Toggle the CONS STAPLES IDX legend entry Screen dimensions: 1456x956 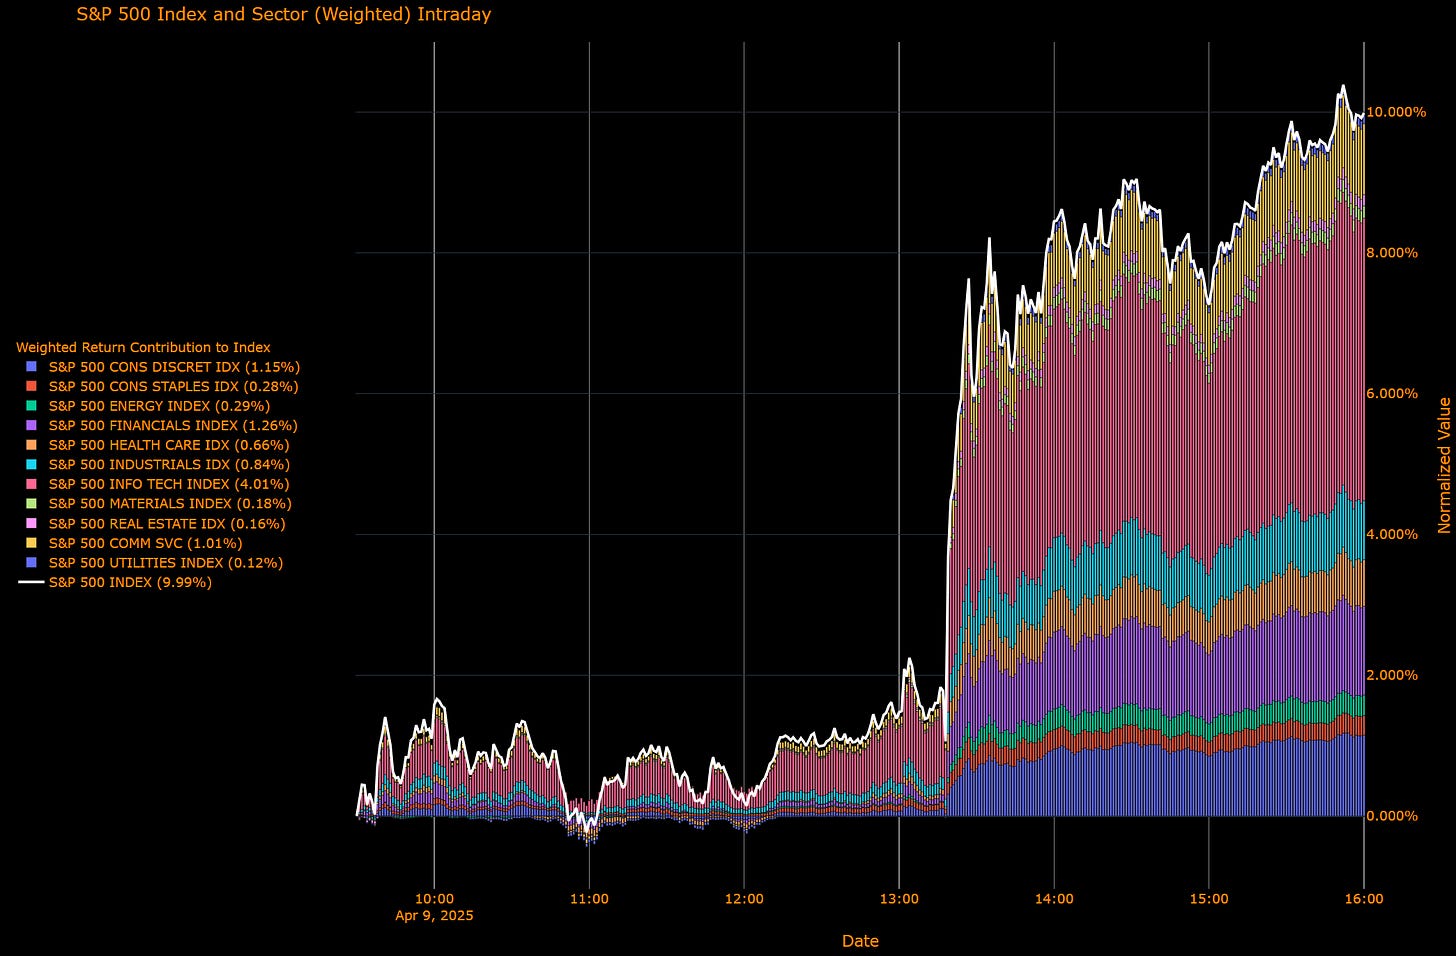pos(162,386)
